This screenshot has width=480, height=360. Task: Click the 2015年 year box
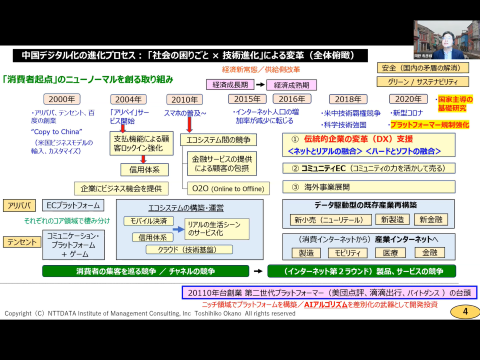pyautogui.click(x=247, y=99)
